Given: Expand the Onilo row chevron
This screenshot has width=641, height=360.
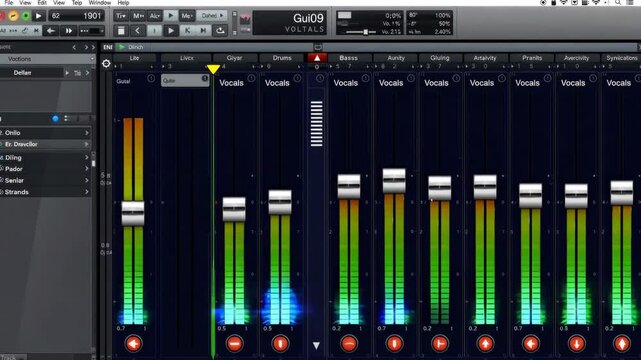Looking at the screenshot, I should [87, 133].
